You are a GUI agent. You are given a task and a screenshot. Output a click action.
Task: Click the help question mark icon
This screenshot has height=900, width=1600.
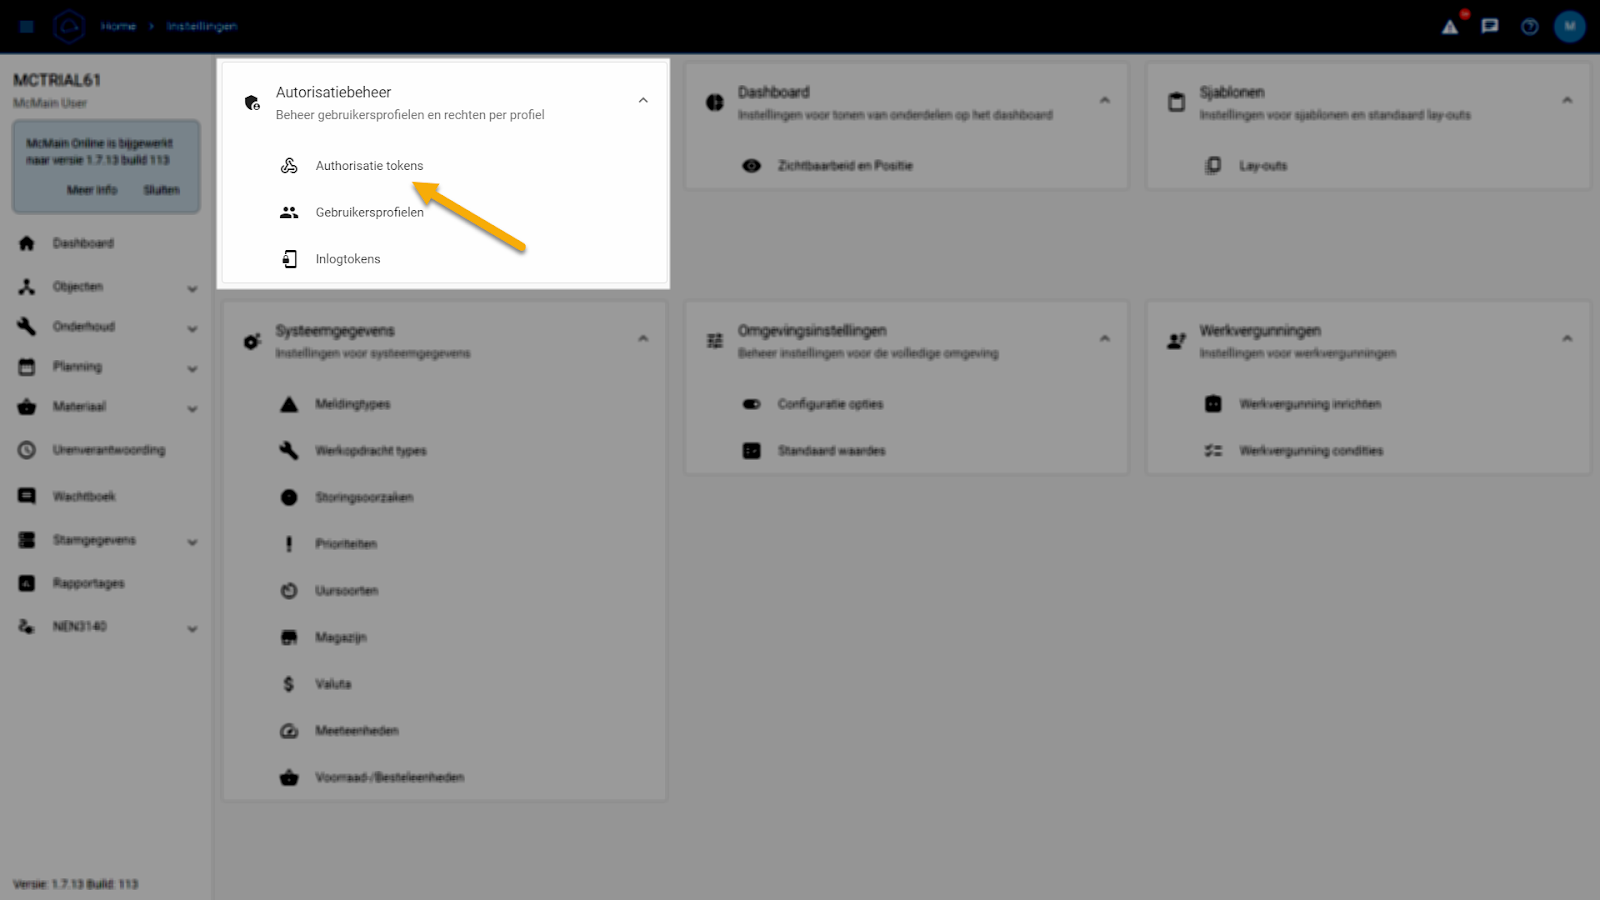pos(1530,27)
